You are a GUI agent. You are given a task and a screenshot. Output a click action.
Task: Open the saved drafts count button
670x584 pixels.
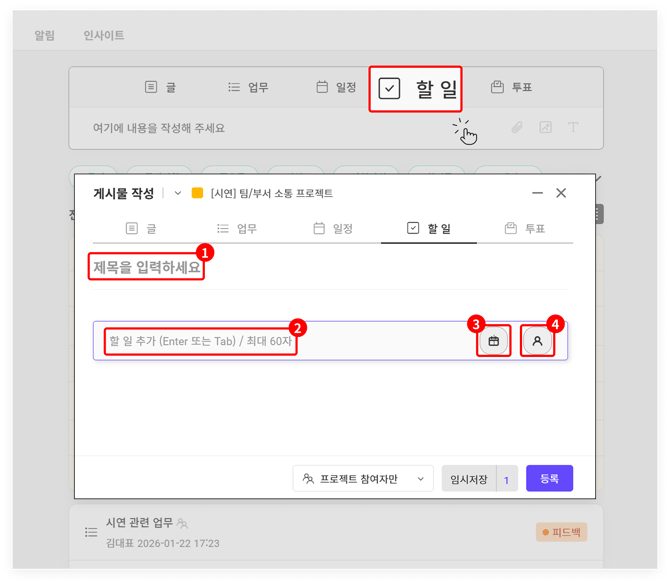pyautogui.click(x=506, y=479)
